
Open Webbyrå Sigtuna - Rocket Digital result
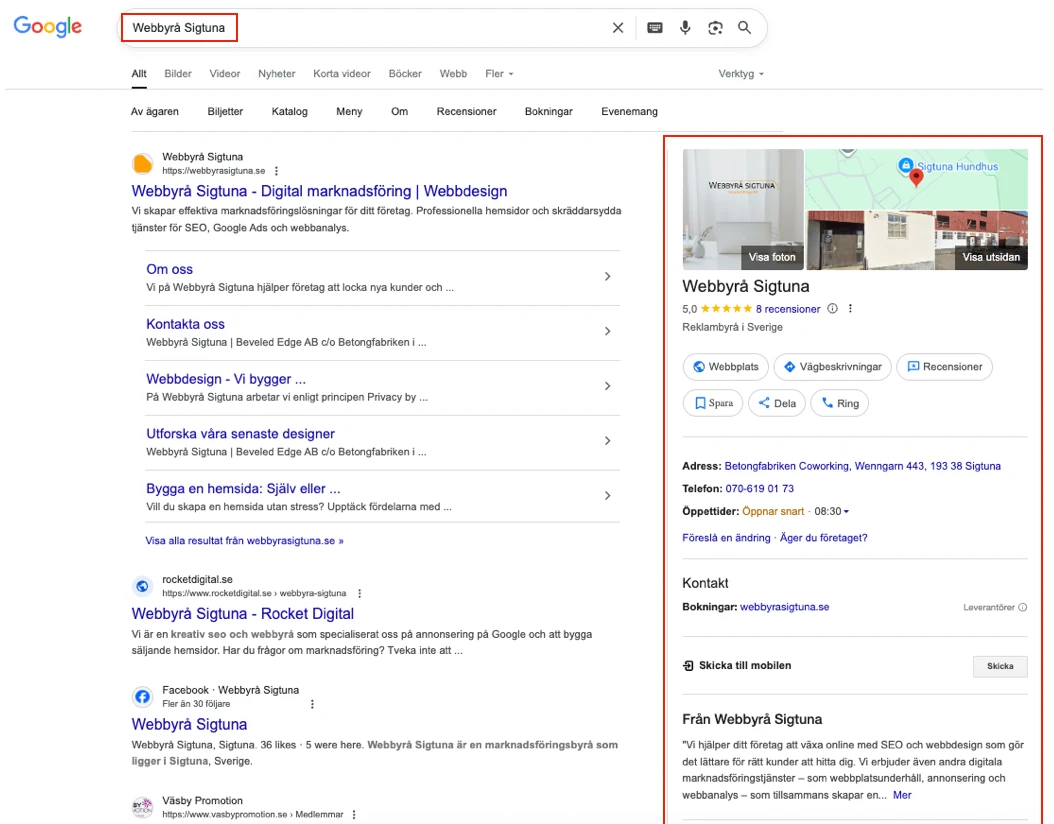click(x=243, y=614)
